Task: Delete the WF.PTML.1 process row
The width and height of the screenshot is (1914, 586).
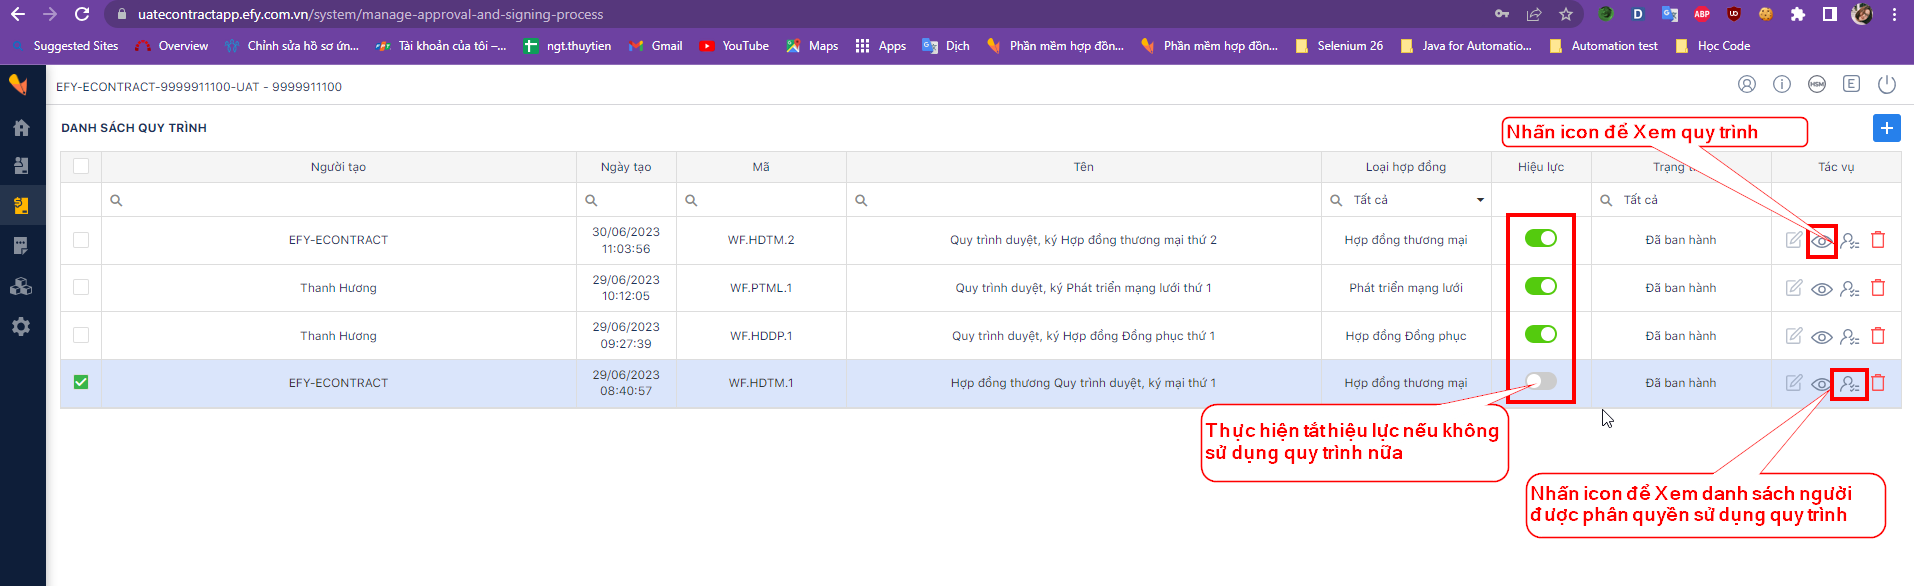Action: point(1878,288)
